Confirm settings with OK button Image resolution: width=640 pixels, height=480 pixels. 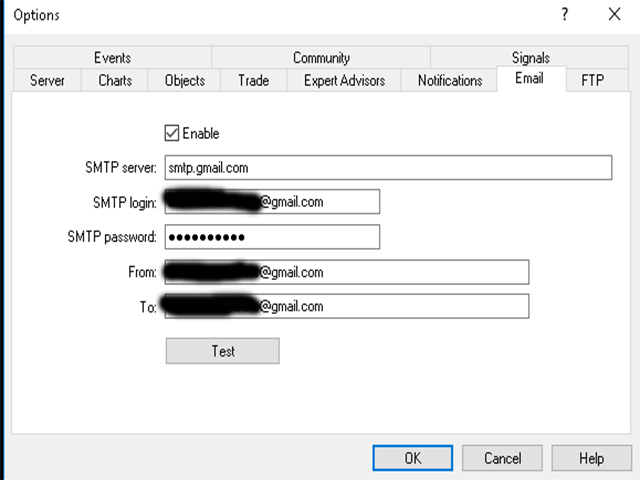click(x=412, y=459)
